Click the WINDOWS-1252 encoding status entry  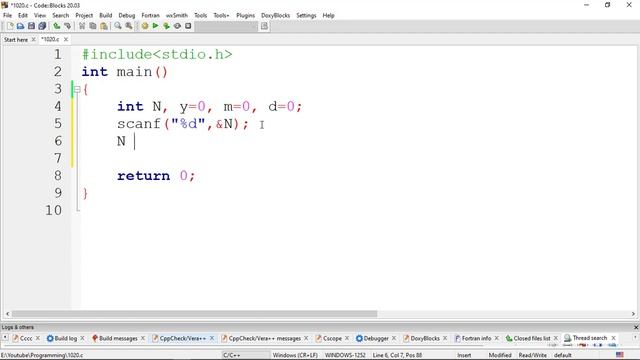(345, 356)
